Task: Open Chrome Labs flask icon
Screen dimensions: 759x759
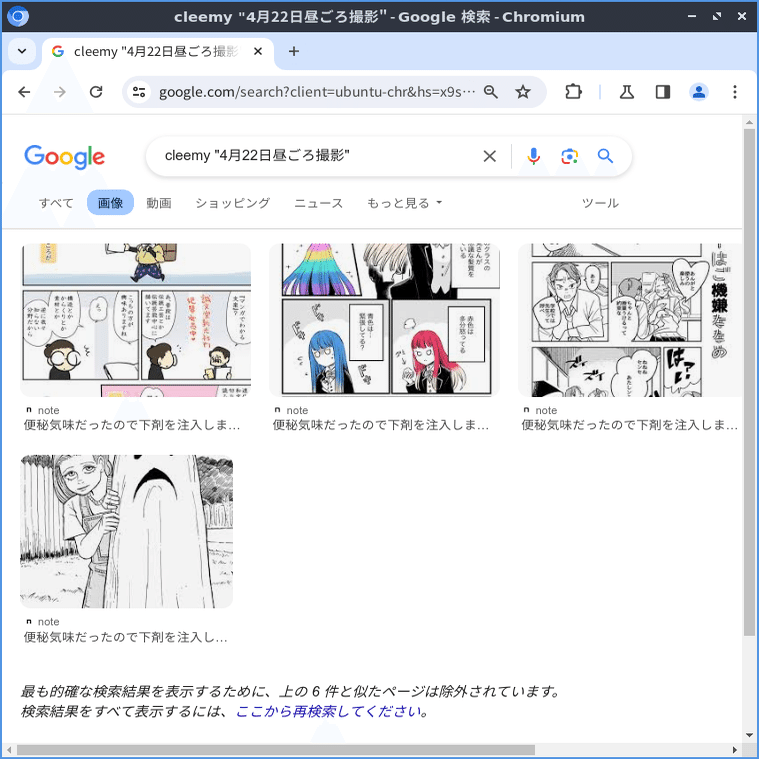Action: click(x=627, y=92)
